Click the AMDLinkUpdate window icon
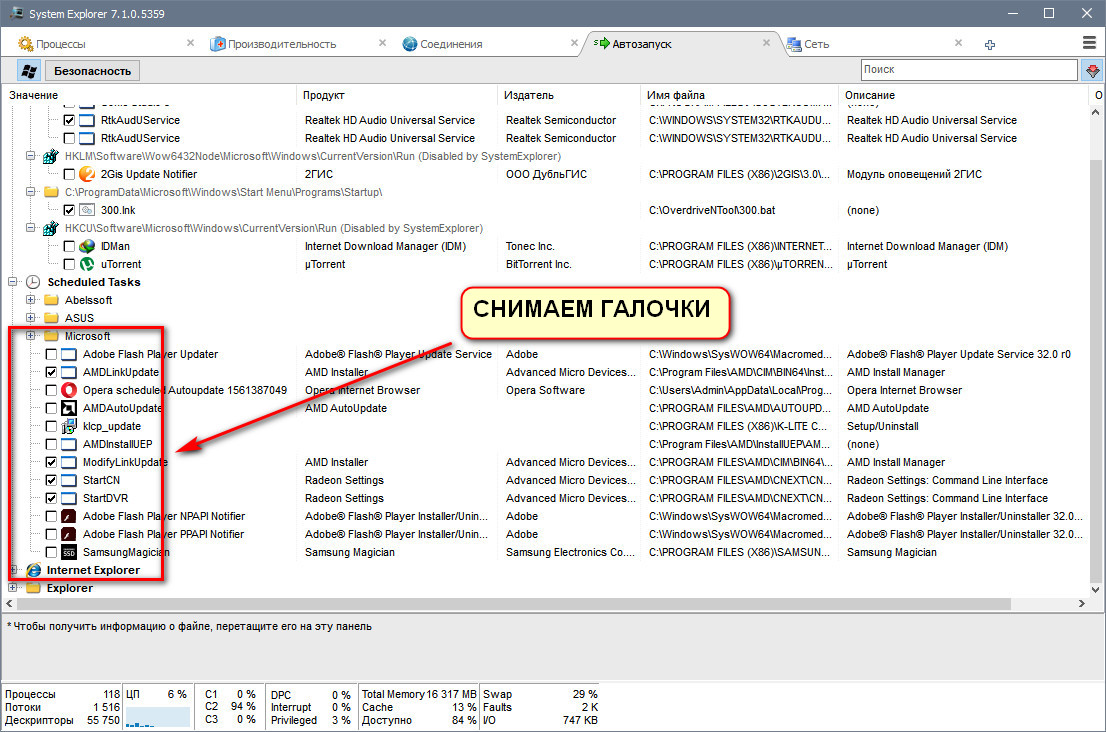 tap(68, 372)
